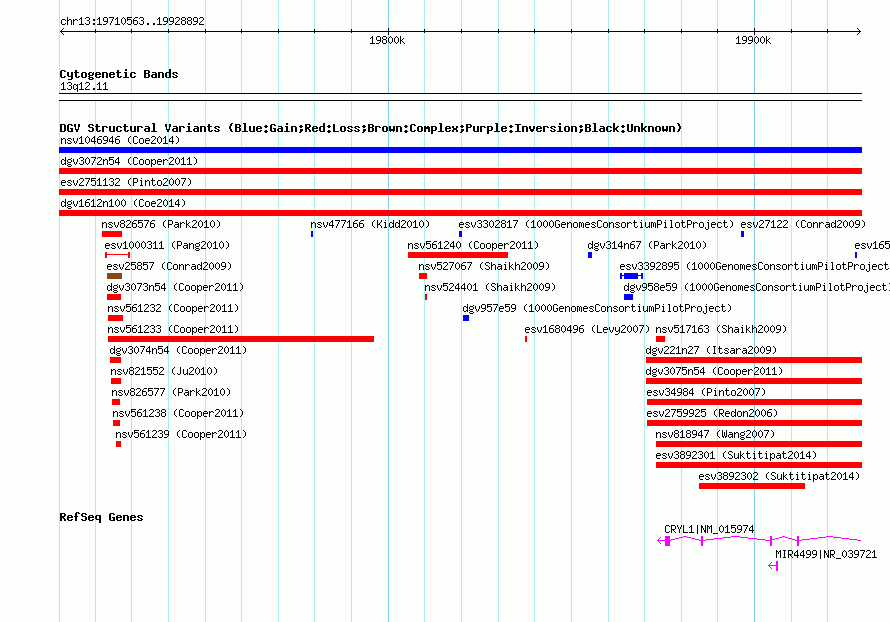The image size is (890, 622).
Task: Click the dgv3073n54 (Cooper2011) label
Action: 175,287
